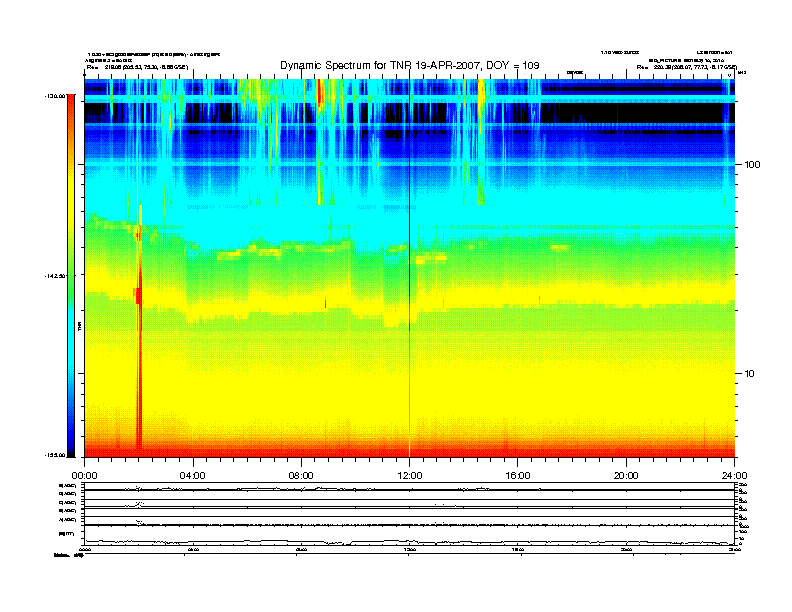Image resolution: width=792 pixels, height=612 pixels.
Task: Click the 12:00 time axis label
Action: [x=410, y=476]
